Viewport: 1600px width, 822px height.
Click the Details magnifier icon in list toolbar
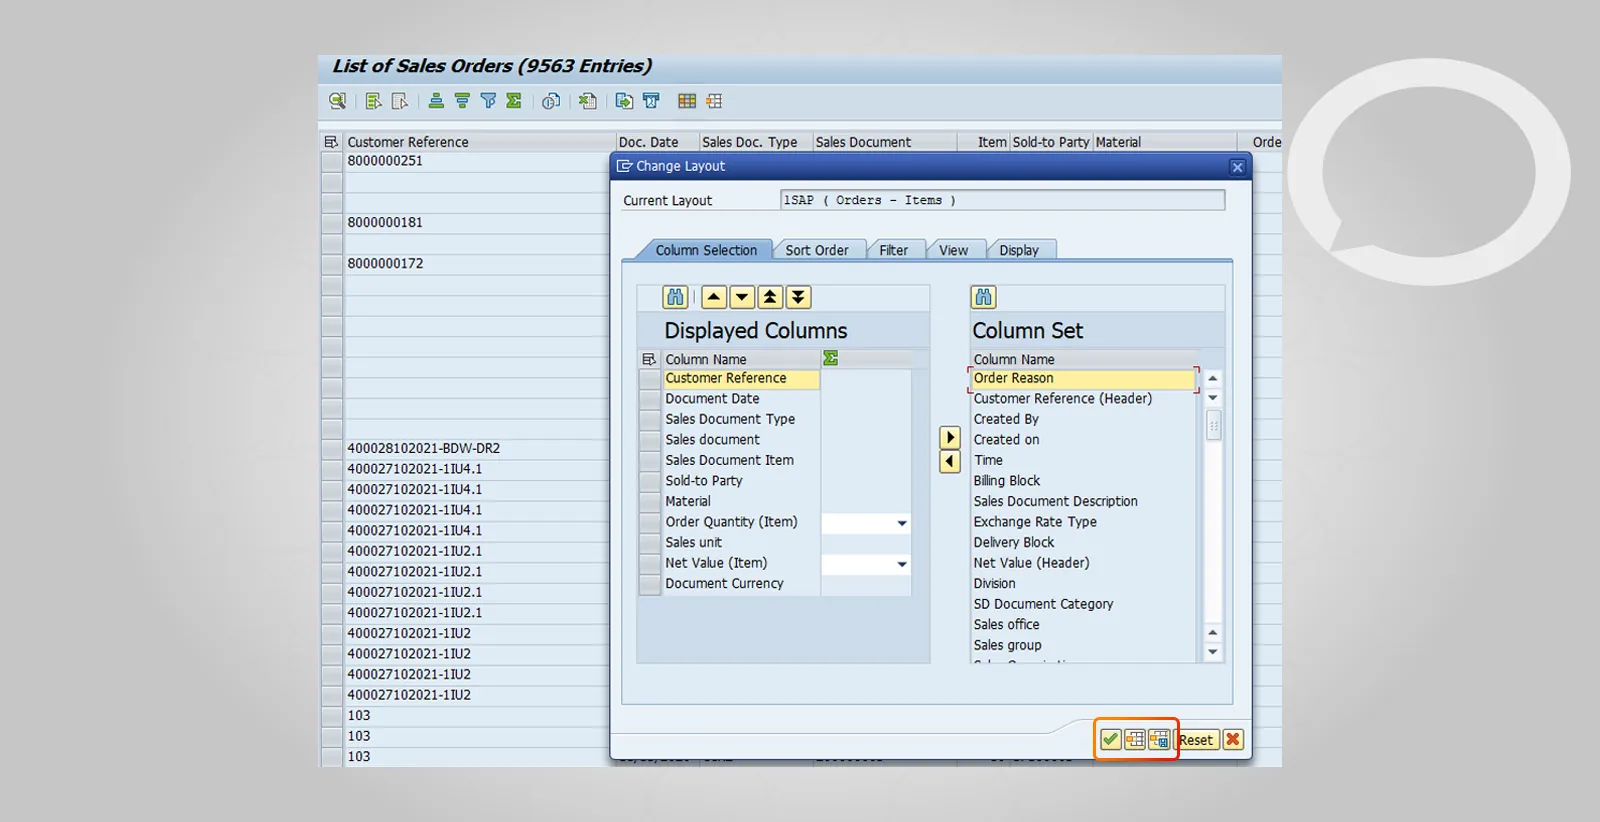(x=338, y=101)
